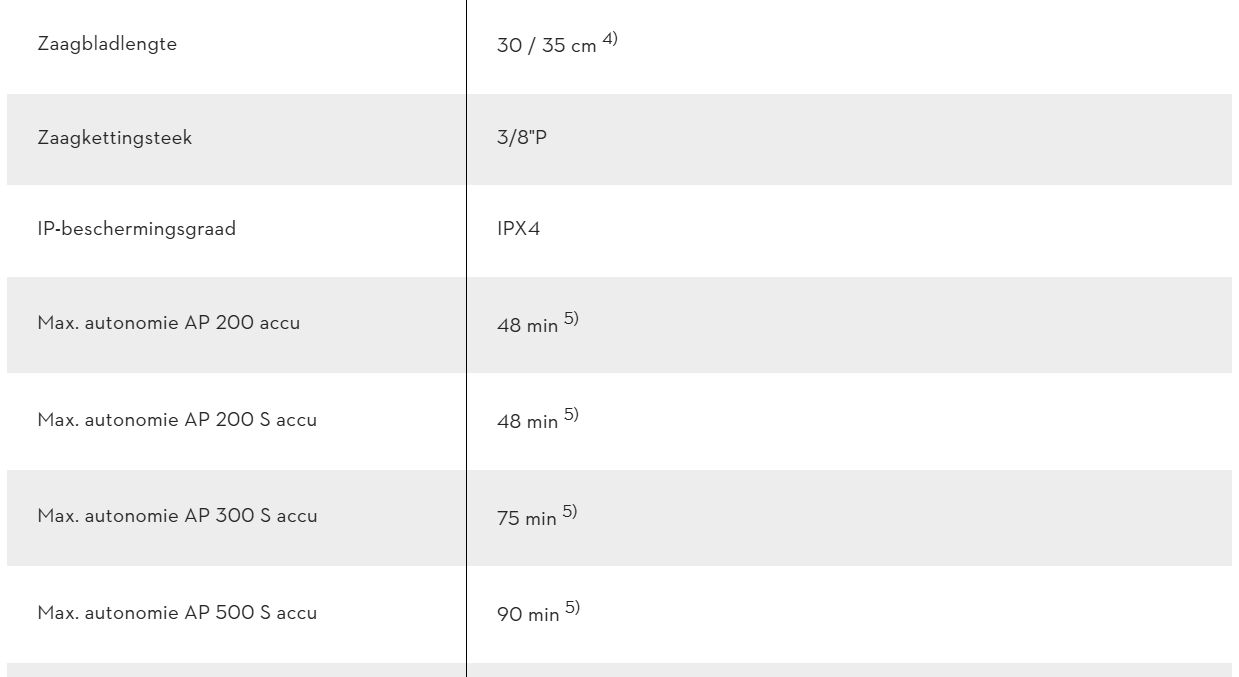
Task: Click the 48 min value for AP 200 S accu
Action: pos(527,423)
